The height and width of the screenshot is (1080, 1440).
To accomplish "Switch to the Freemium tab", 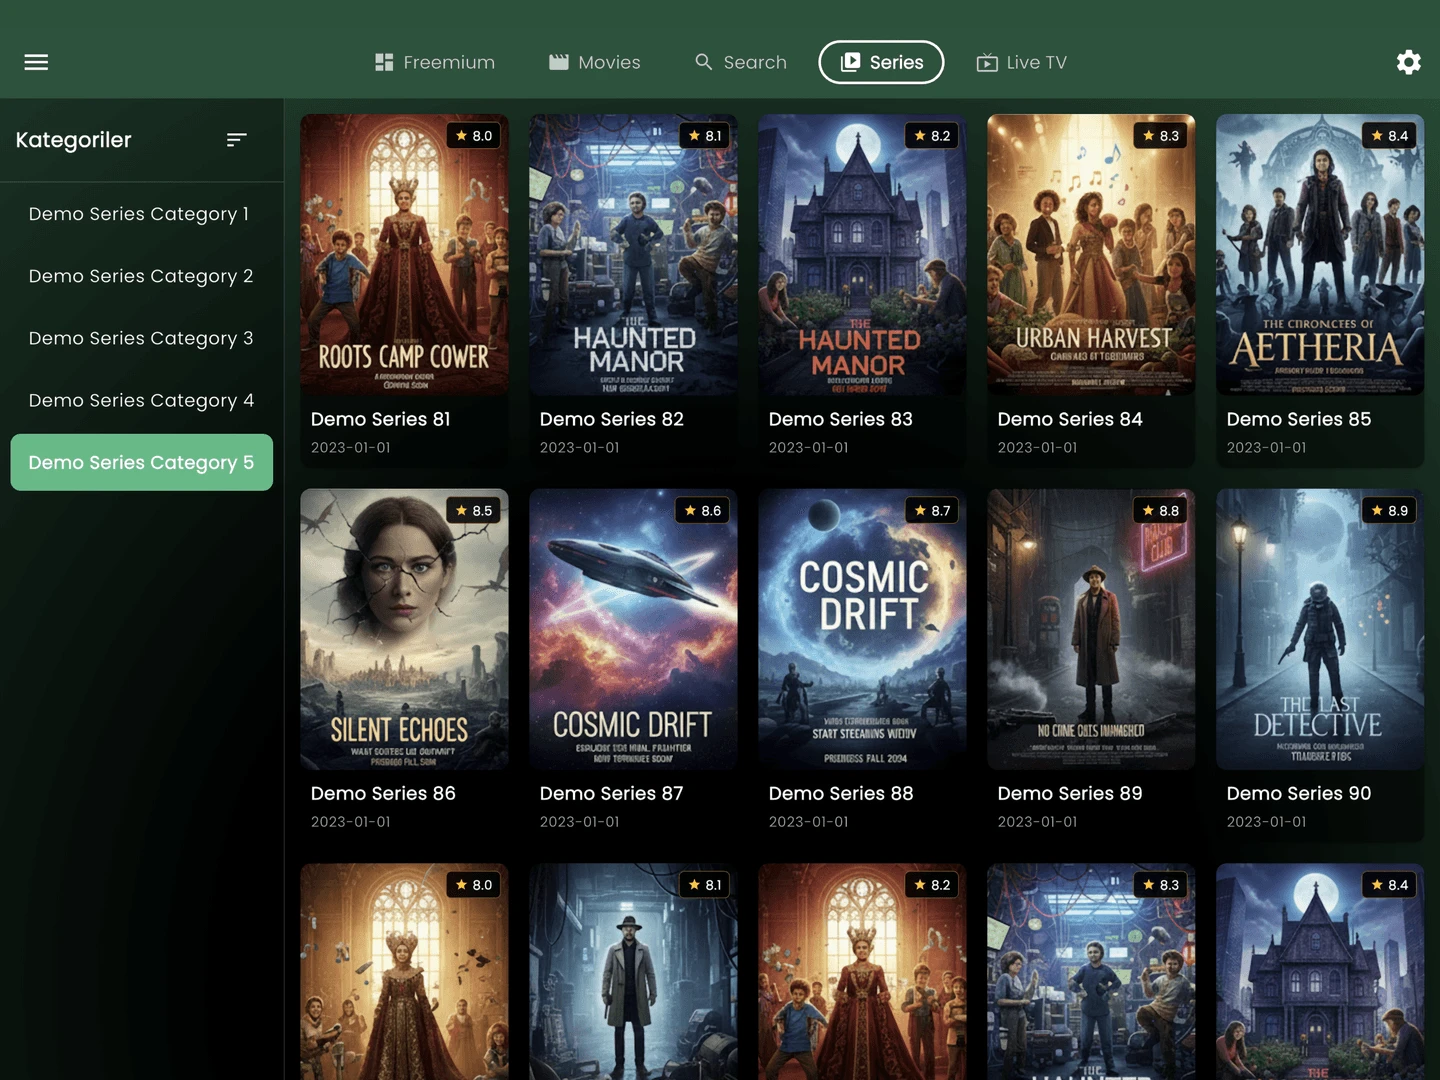I will (x=435, y=62).
